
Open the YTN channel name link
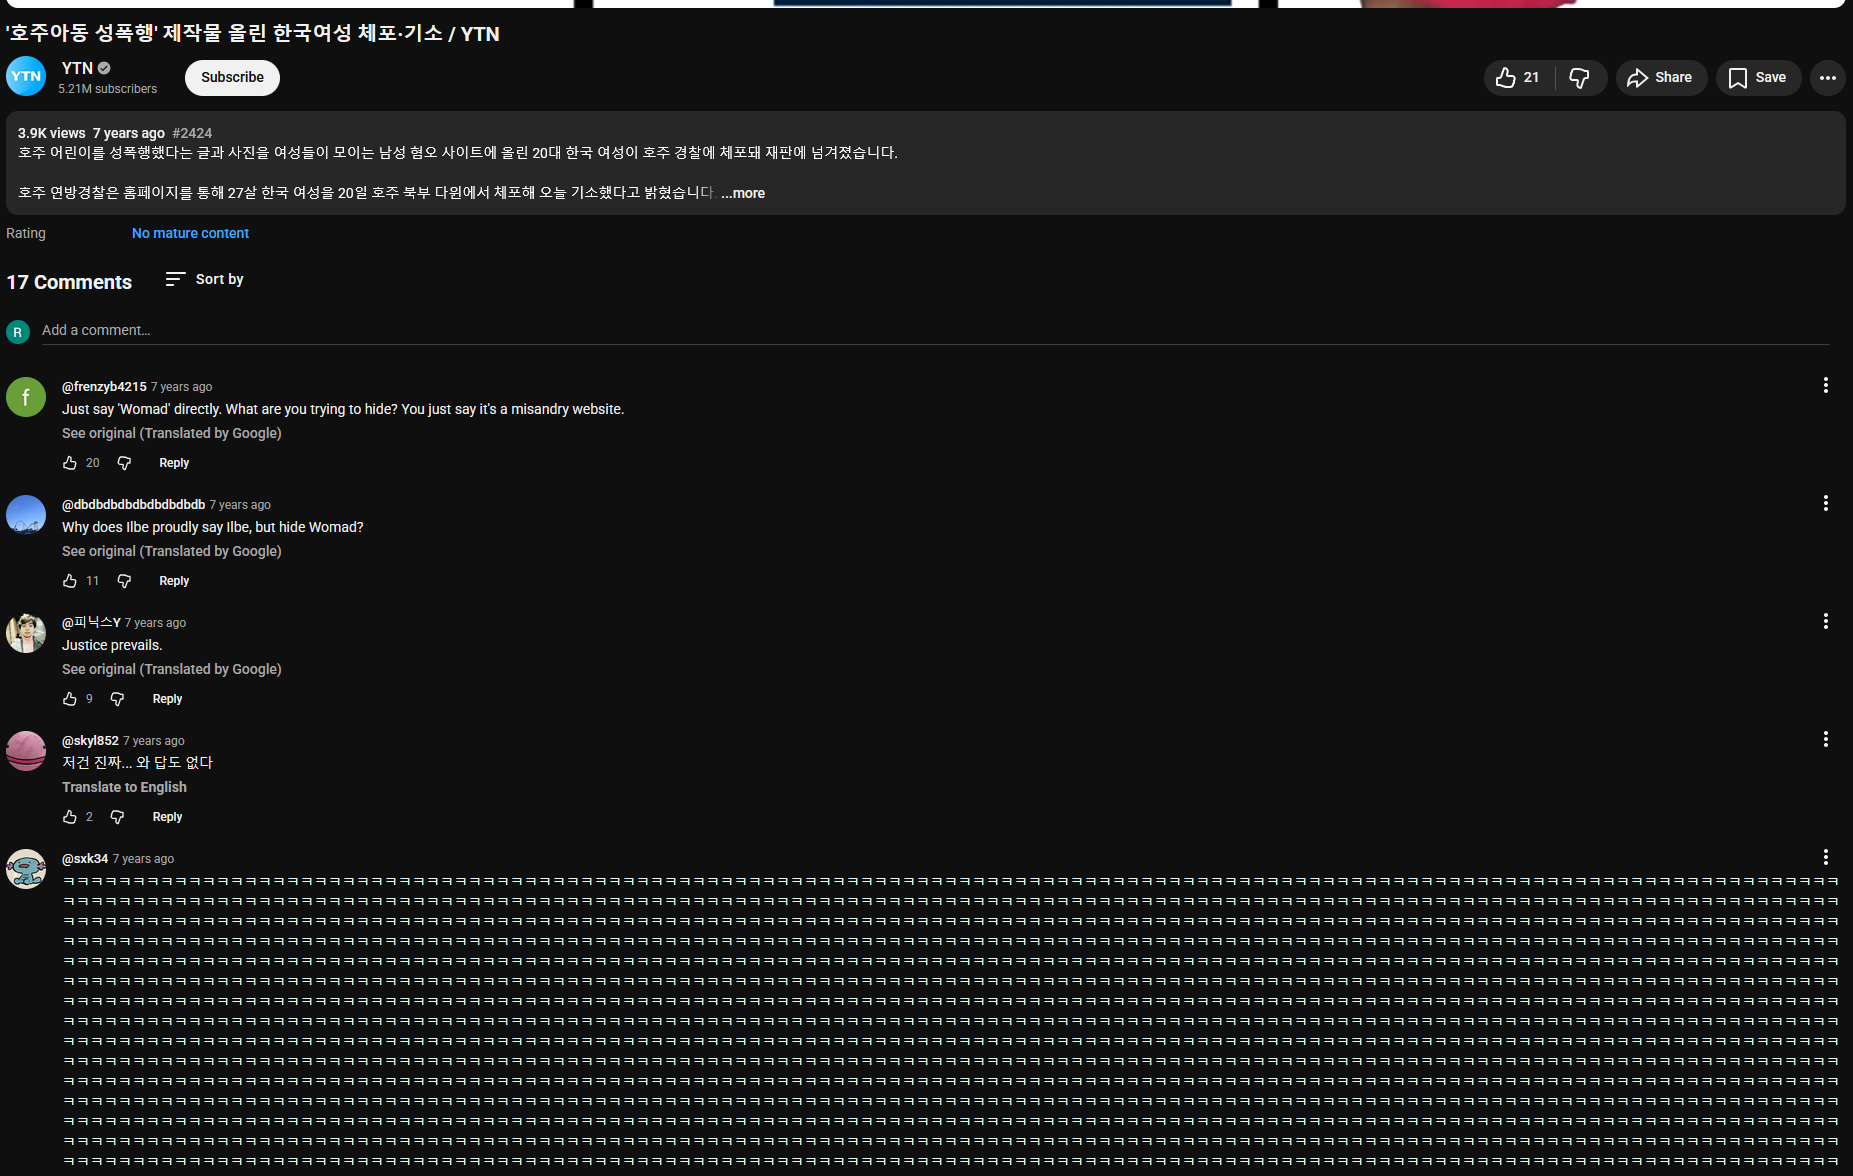tap(77, 68)
